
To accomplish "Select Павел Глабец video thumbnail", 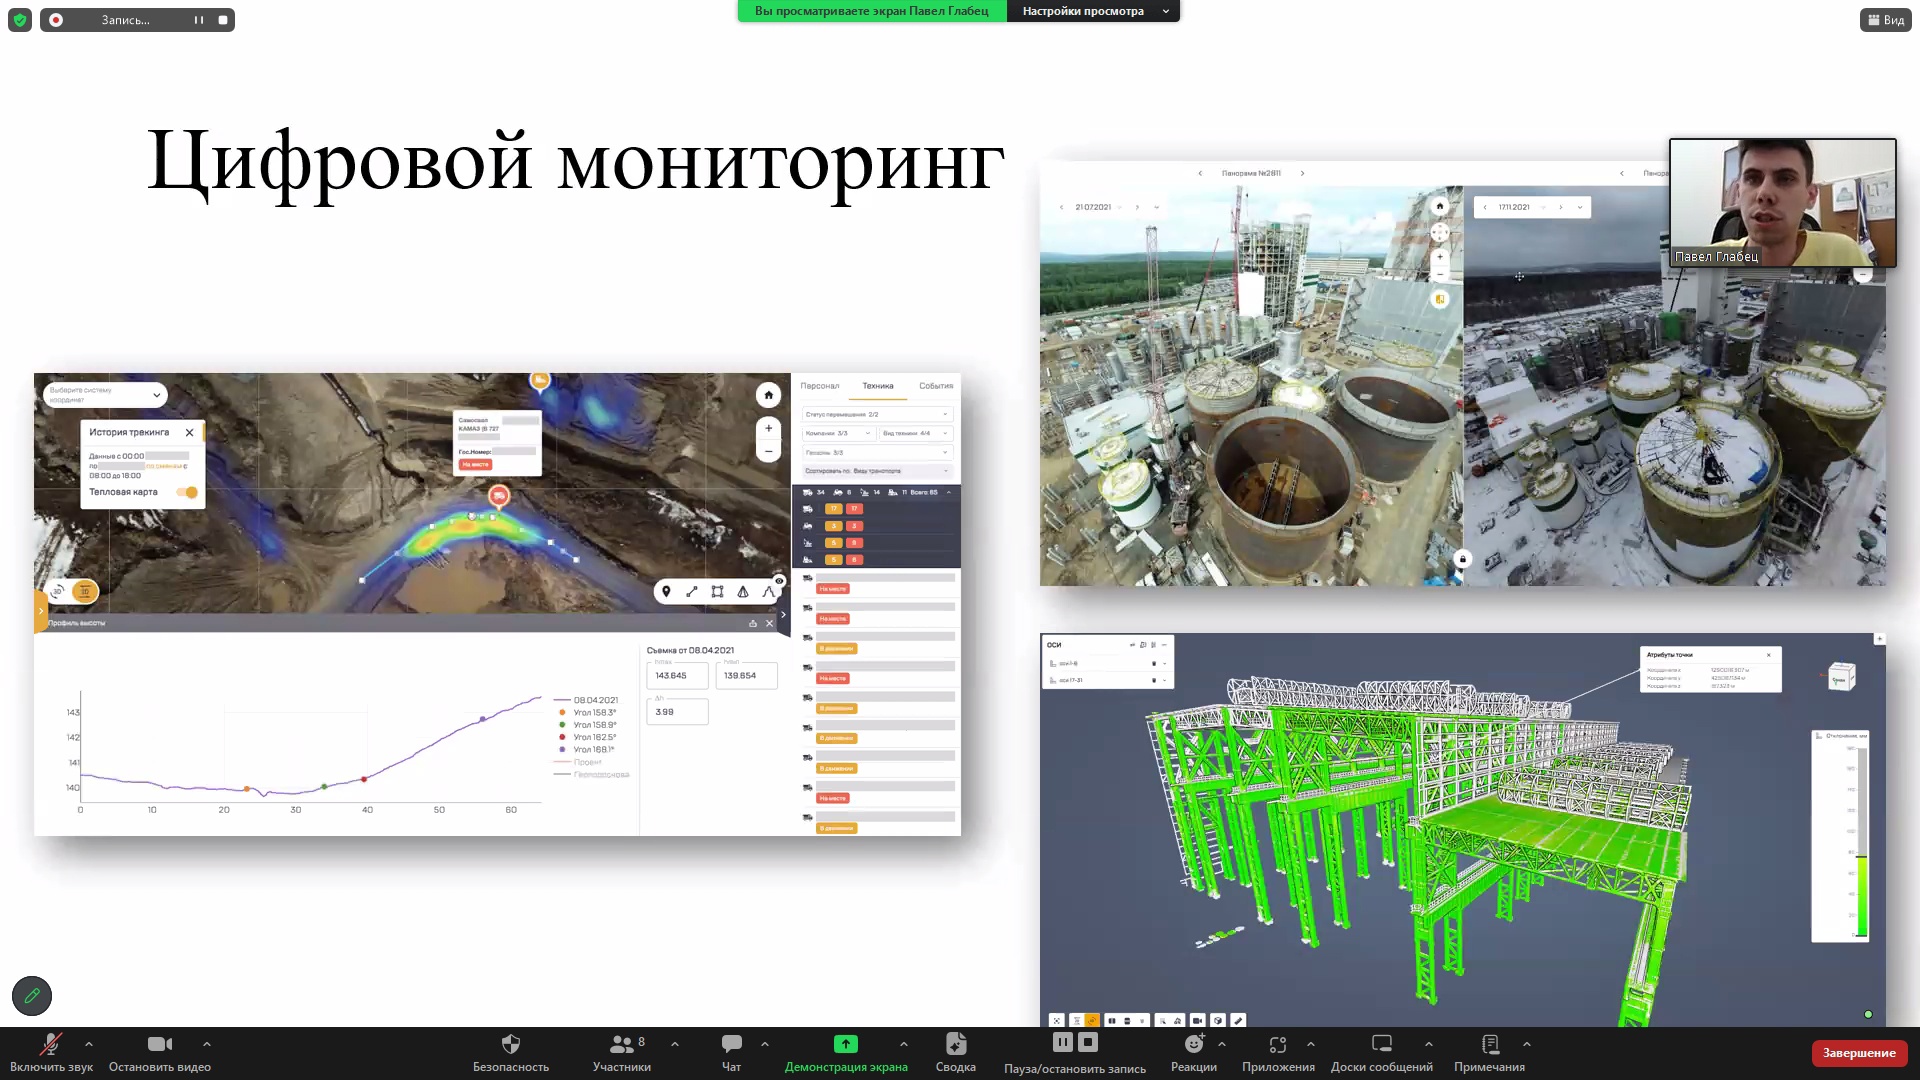I will coord(1783,203).
